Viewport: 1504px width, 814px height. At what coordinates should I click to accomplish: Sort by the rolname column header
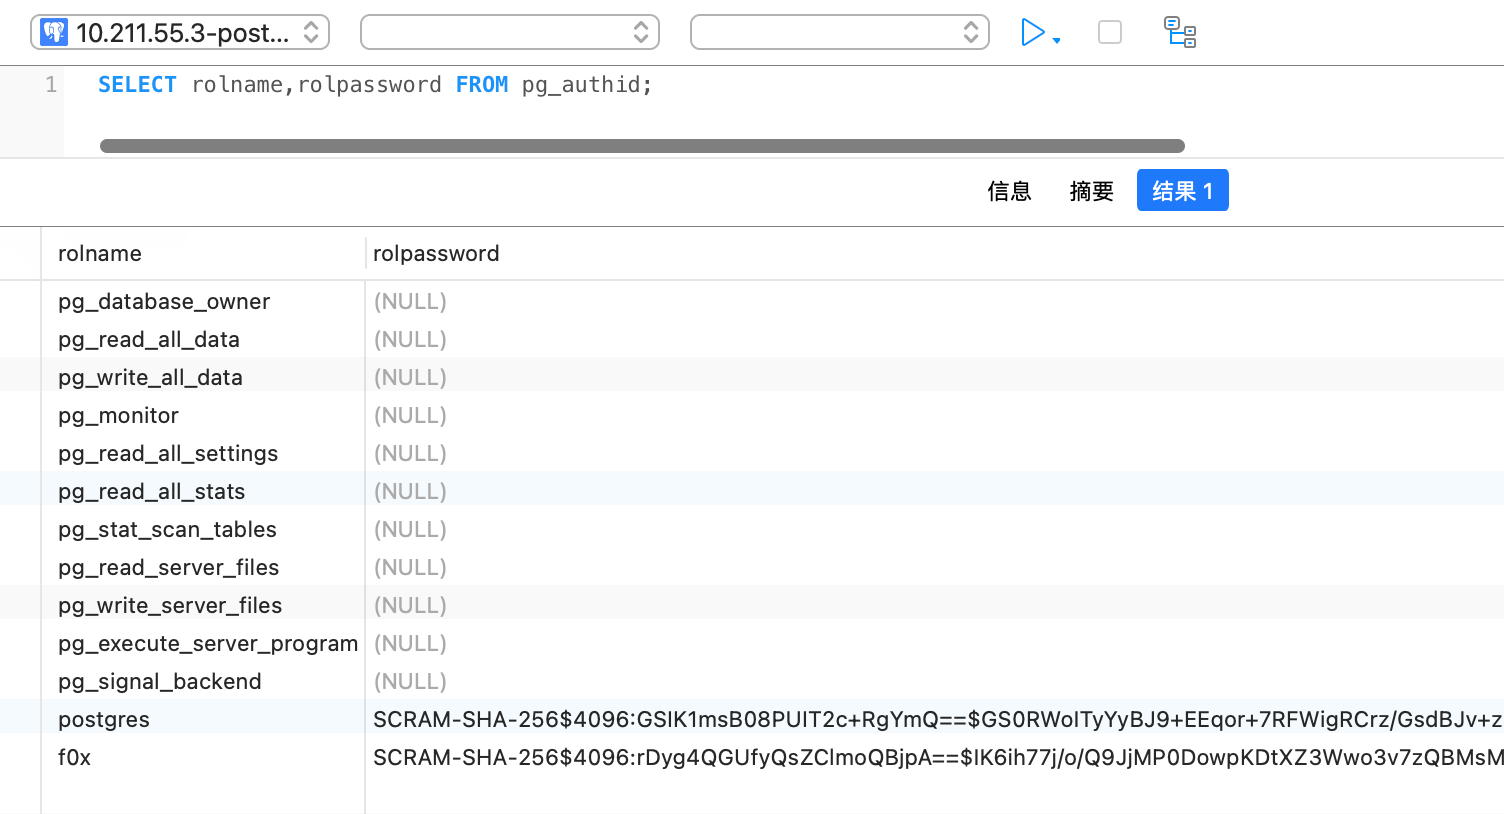pyautogui.click(x=99, y=253)
